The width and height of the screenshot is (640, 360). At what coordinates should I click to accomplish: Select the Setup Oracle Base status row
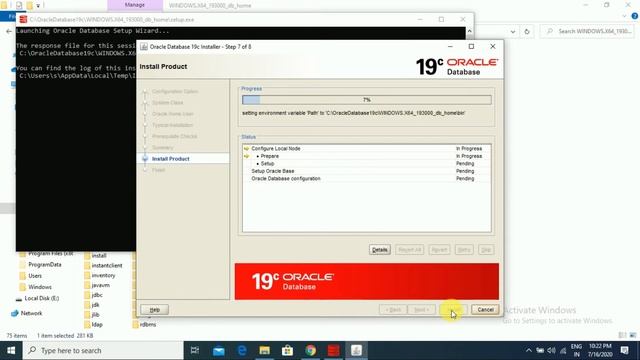point(367,171)
